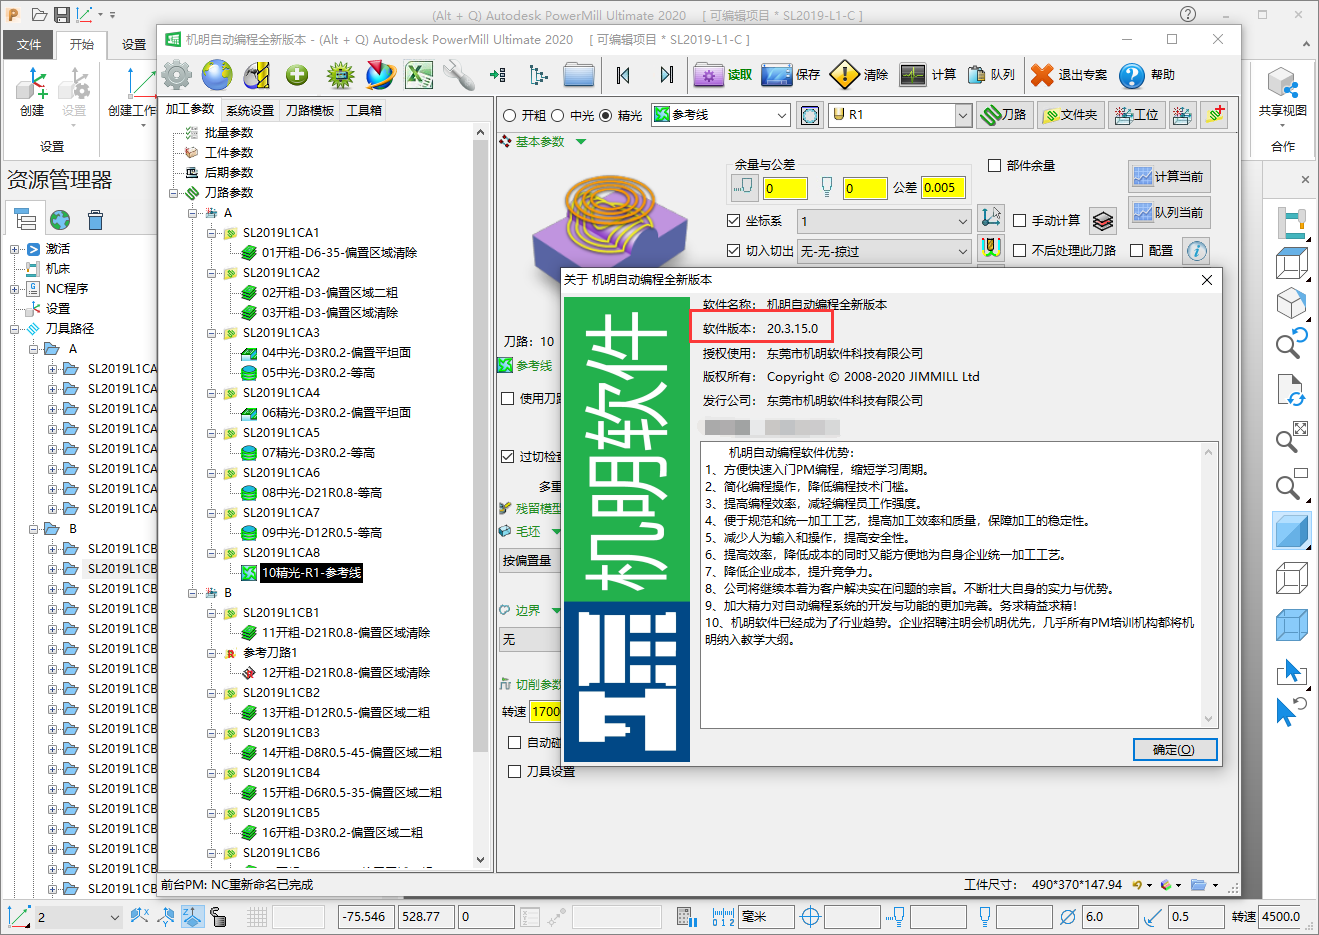Image resolution: width=1319 pixels, height=935 pixels.
Task: Open the gear settings icon in plugin toolbar
Action: pos(177,75)
